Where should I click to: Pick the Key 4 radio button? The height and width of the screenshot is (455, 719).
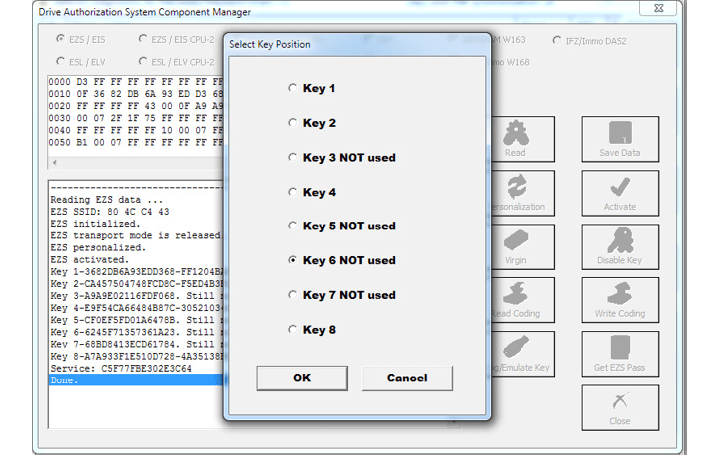pyautogui.click(x=293, y=192)
